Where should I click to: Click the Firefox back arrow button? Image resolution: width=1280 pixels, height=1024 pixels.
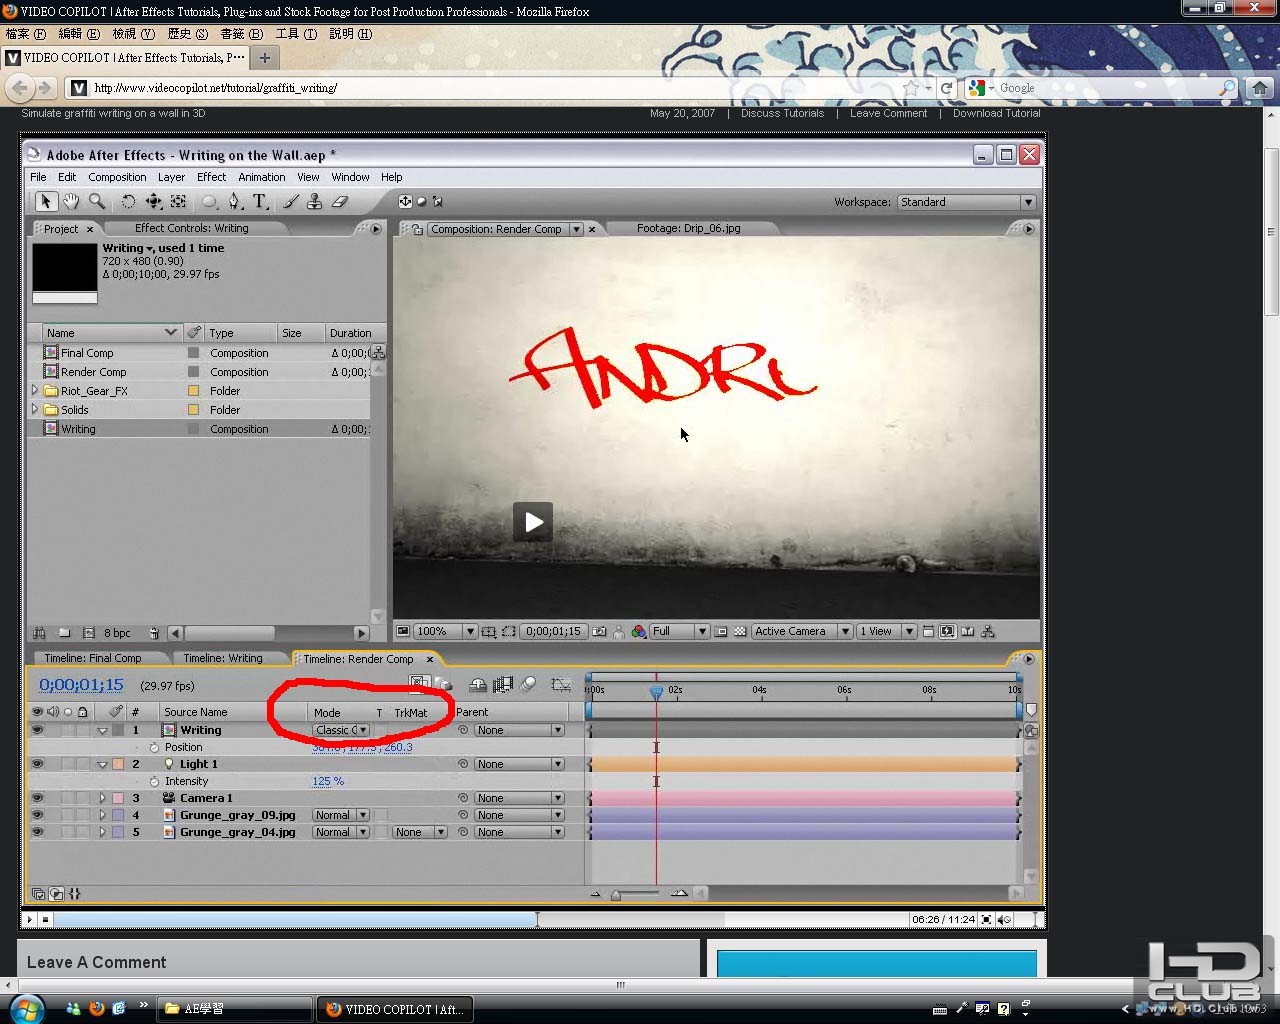tap(19, 88)
